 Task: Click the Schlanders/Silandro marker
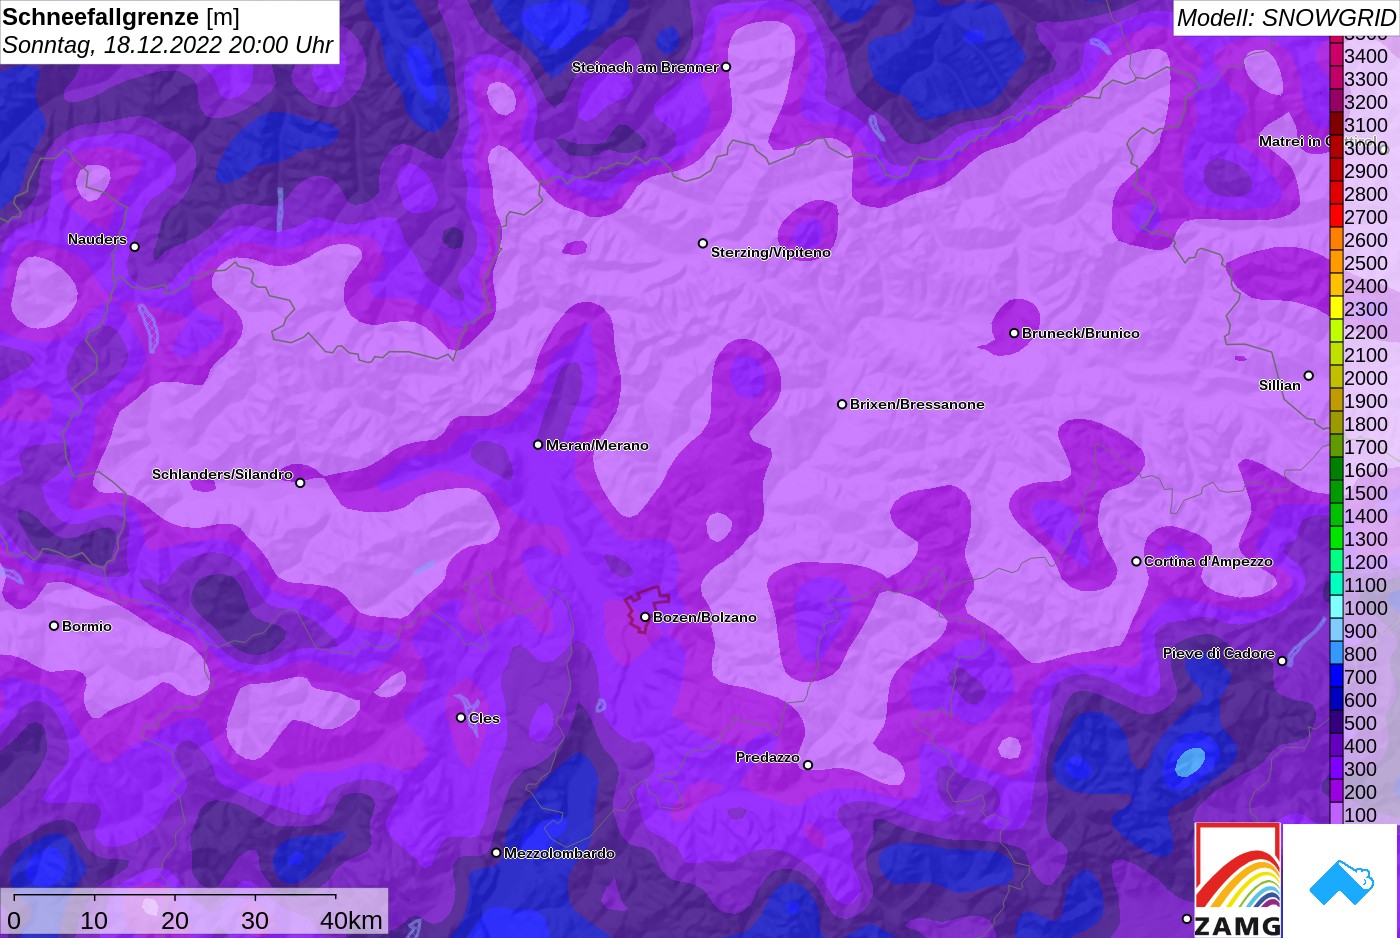click(x=300, y=483)
